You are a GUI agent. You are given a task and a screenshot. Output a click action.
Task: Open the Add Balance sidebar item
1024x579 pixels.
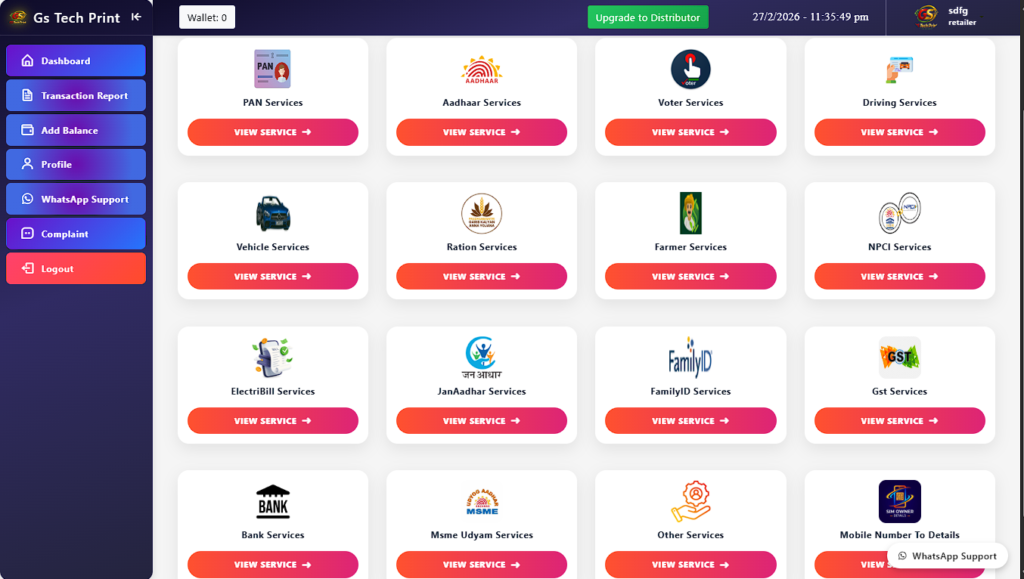[76, 130]
